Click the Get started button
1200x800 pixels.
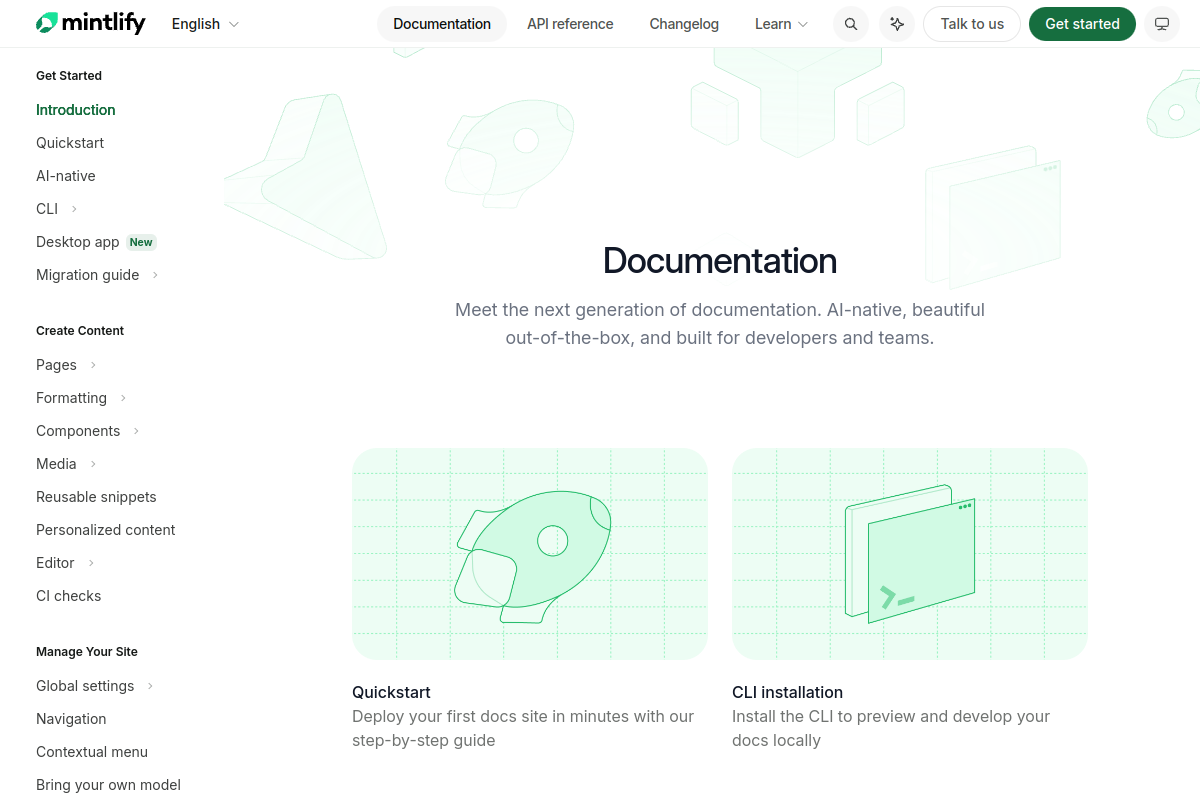(1082, 24)
